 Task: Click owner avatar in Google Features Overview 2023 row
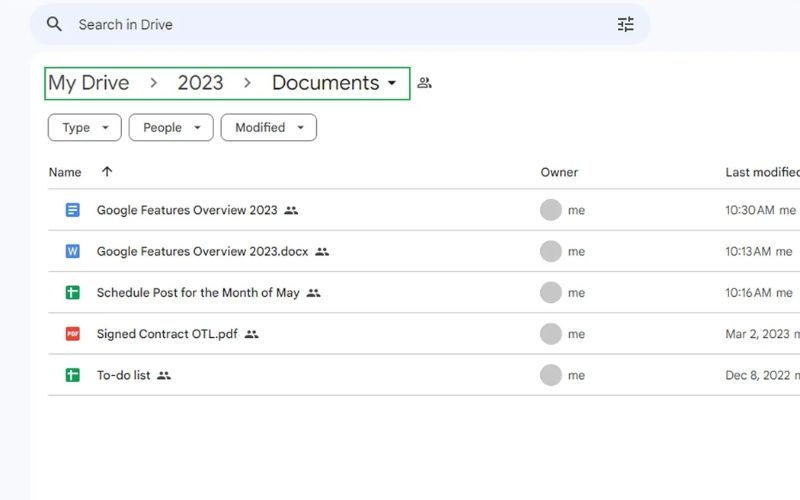(551, 210)
